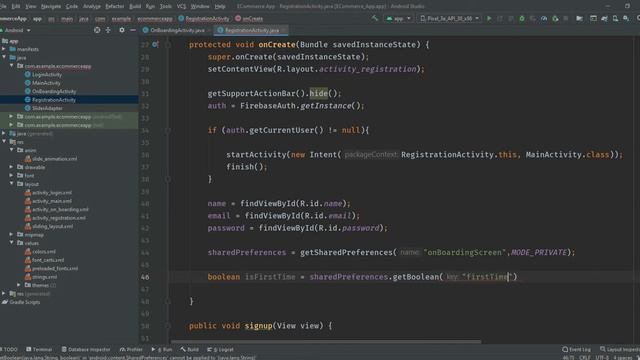The height and width of the screenshot is (360, 640).
Task: Open the Event Log
Action: tap(576, 349)
